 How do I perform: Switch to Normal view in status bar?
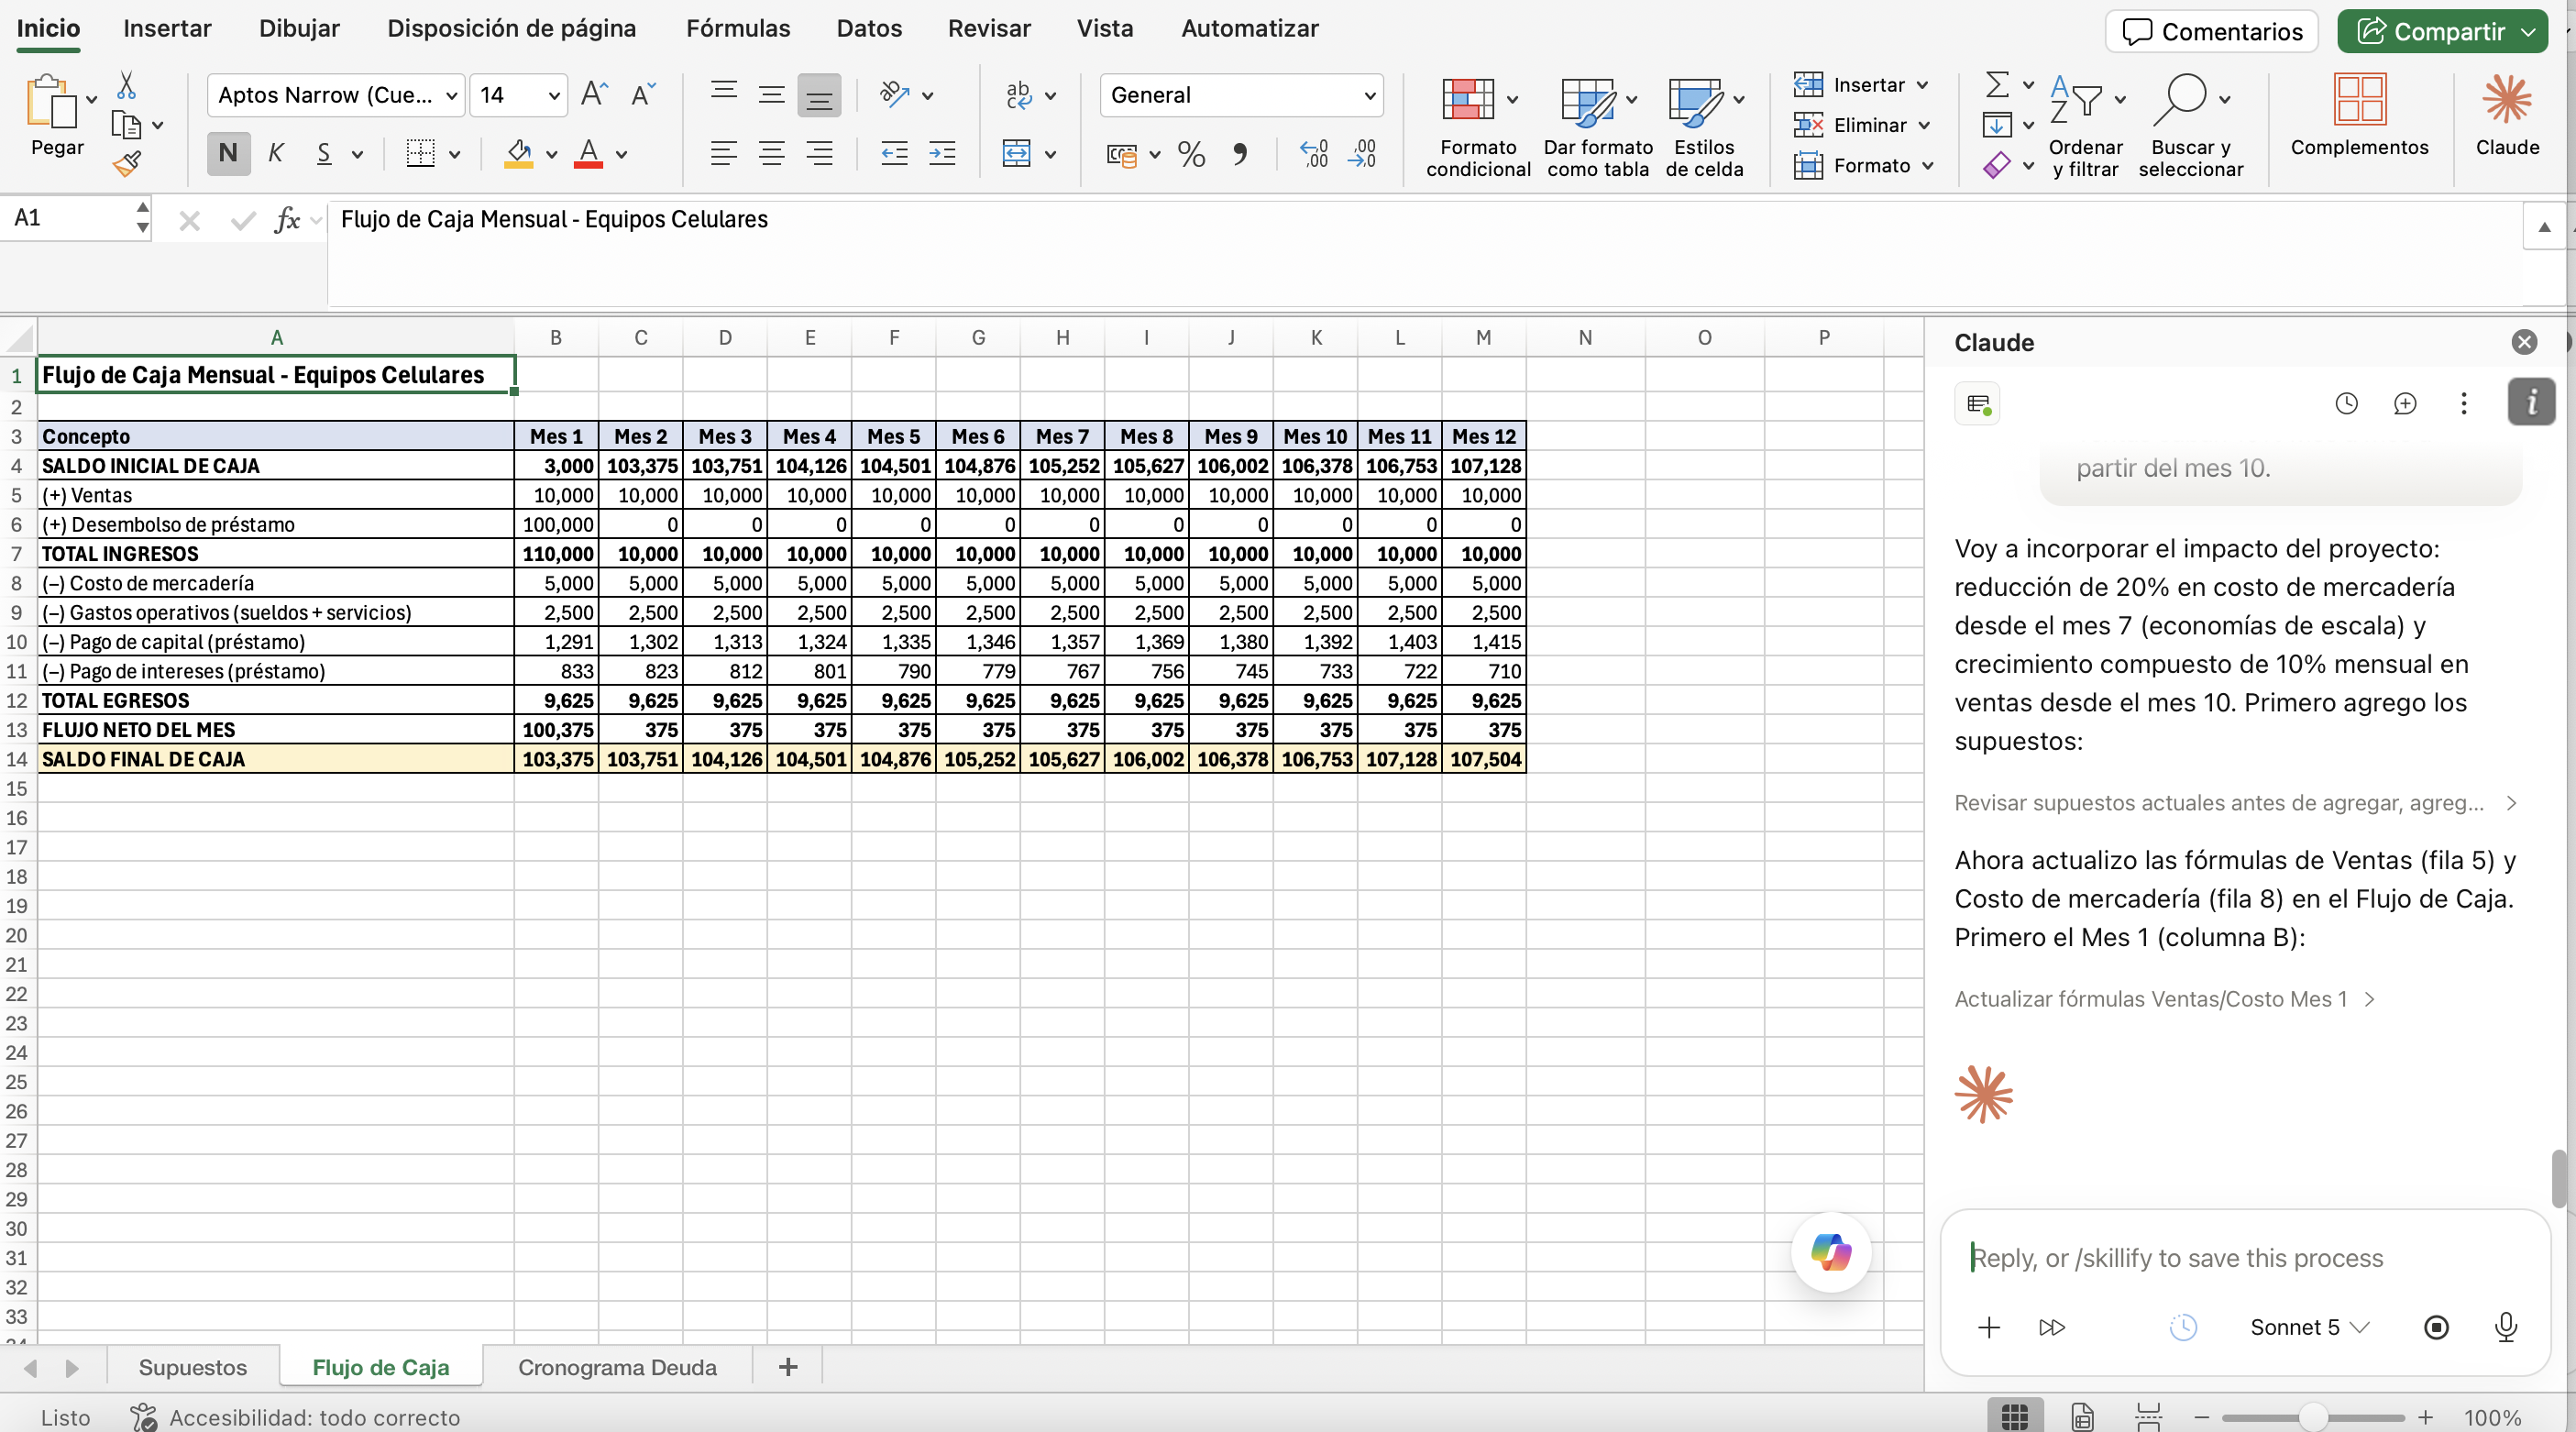click(2015, 1417)
